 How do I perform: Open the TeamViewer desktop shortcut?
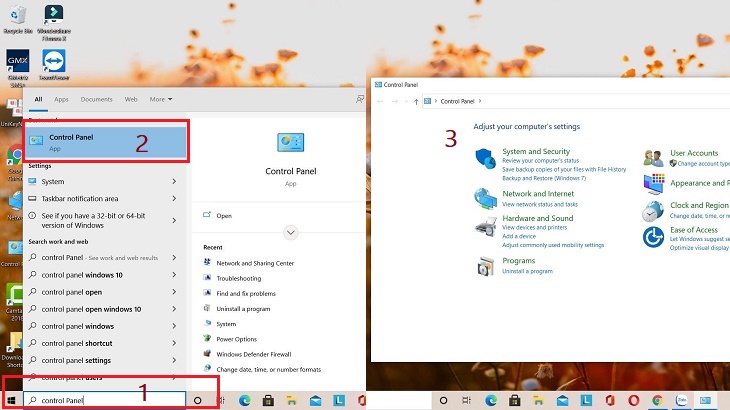point(54,65)
